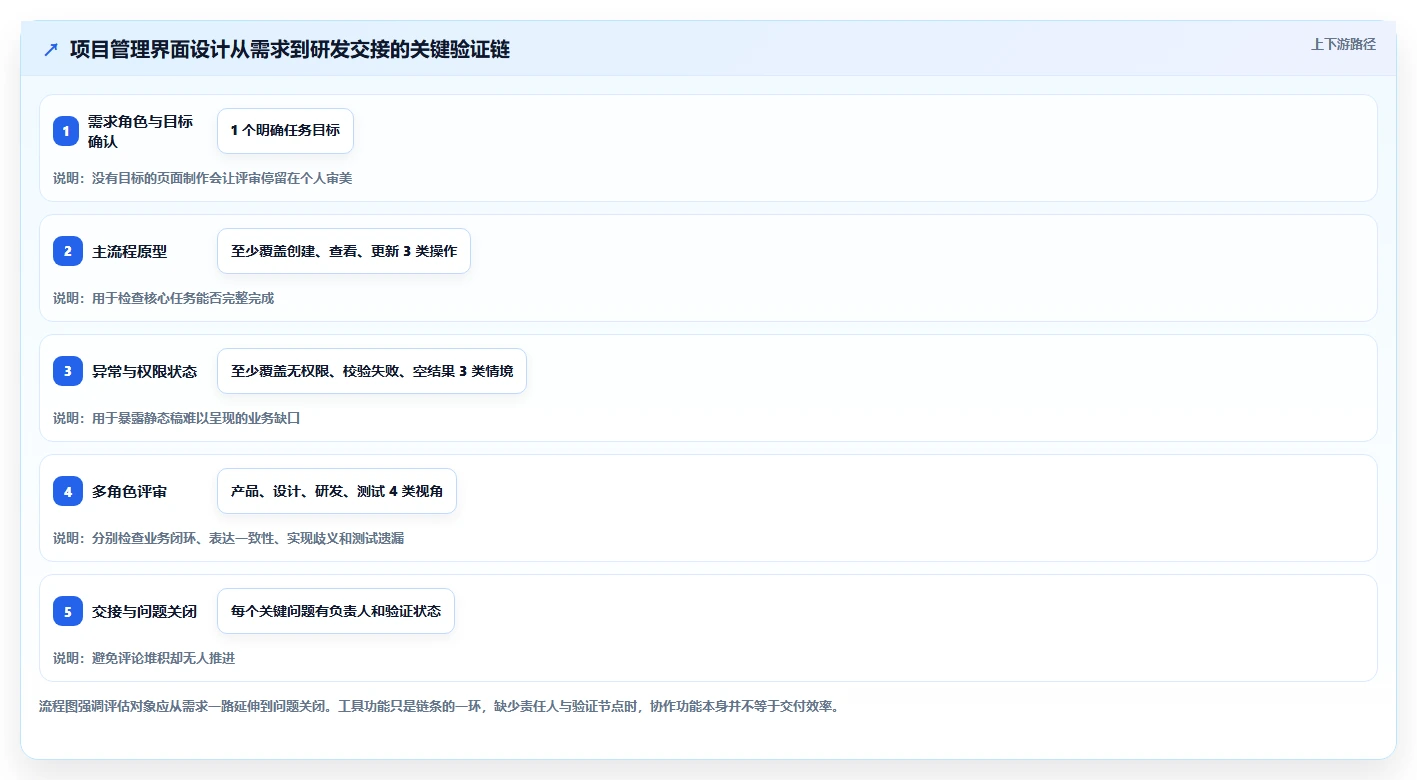Click the note 没有目标的页面制作会让评审停留在个人审美
The height and width of the screenshot is (780, 1417).
coord(202,178)
